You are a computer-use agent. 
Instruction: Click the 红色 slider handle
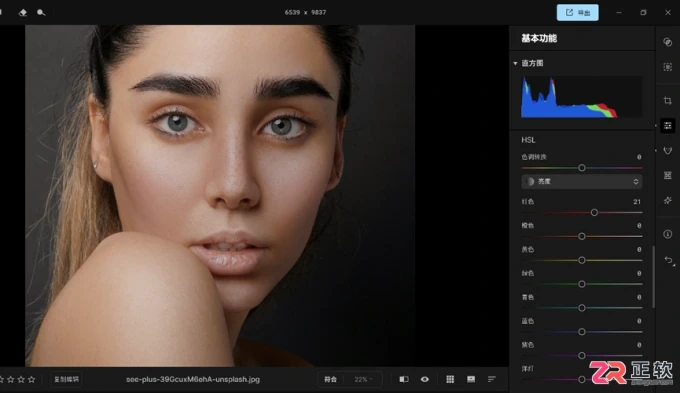click(594, 213)
